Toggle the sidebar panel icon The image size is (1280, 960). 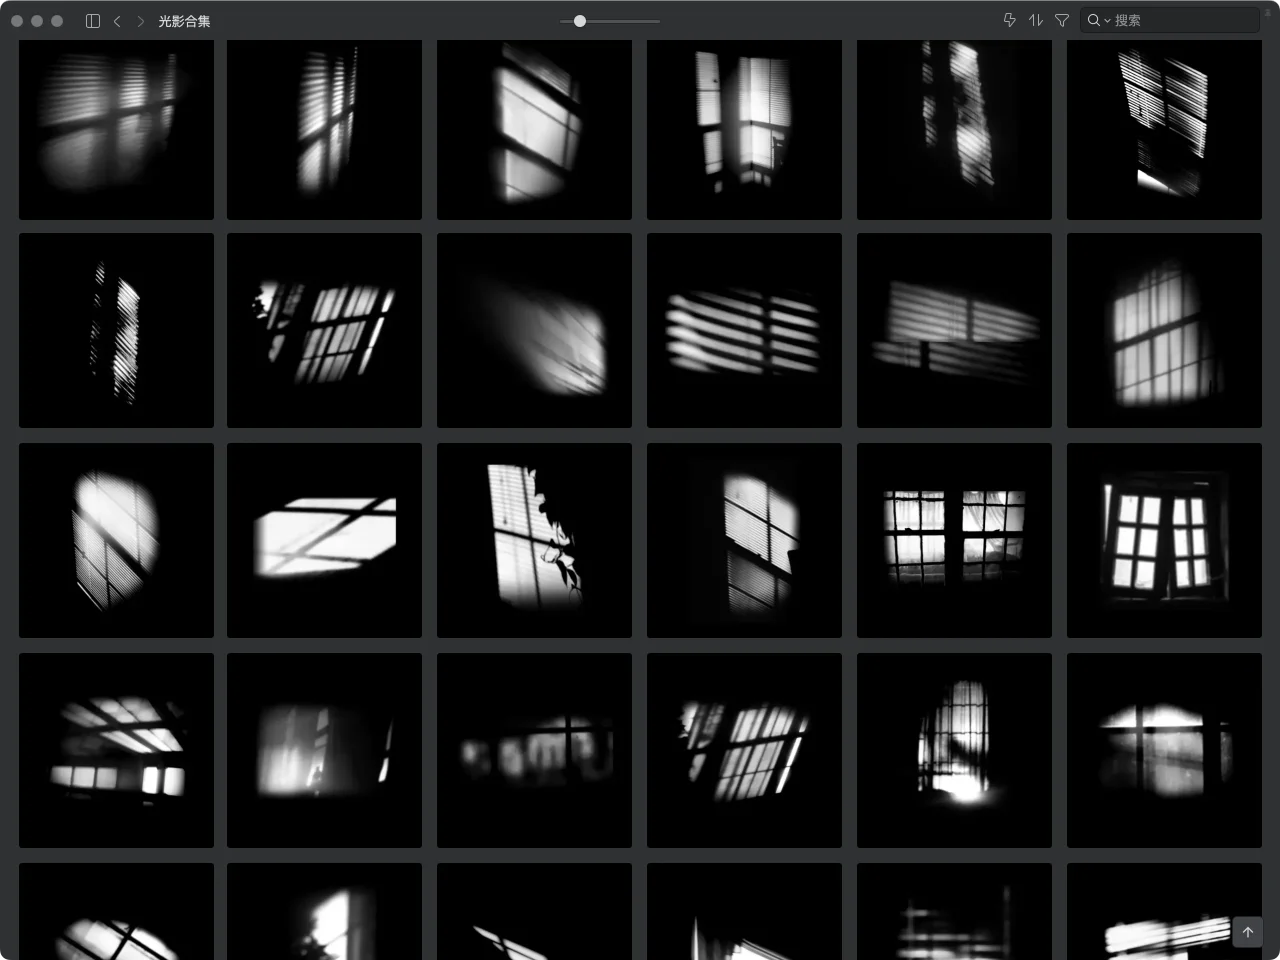click(x=93, y=21)
